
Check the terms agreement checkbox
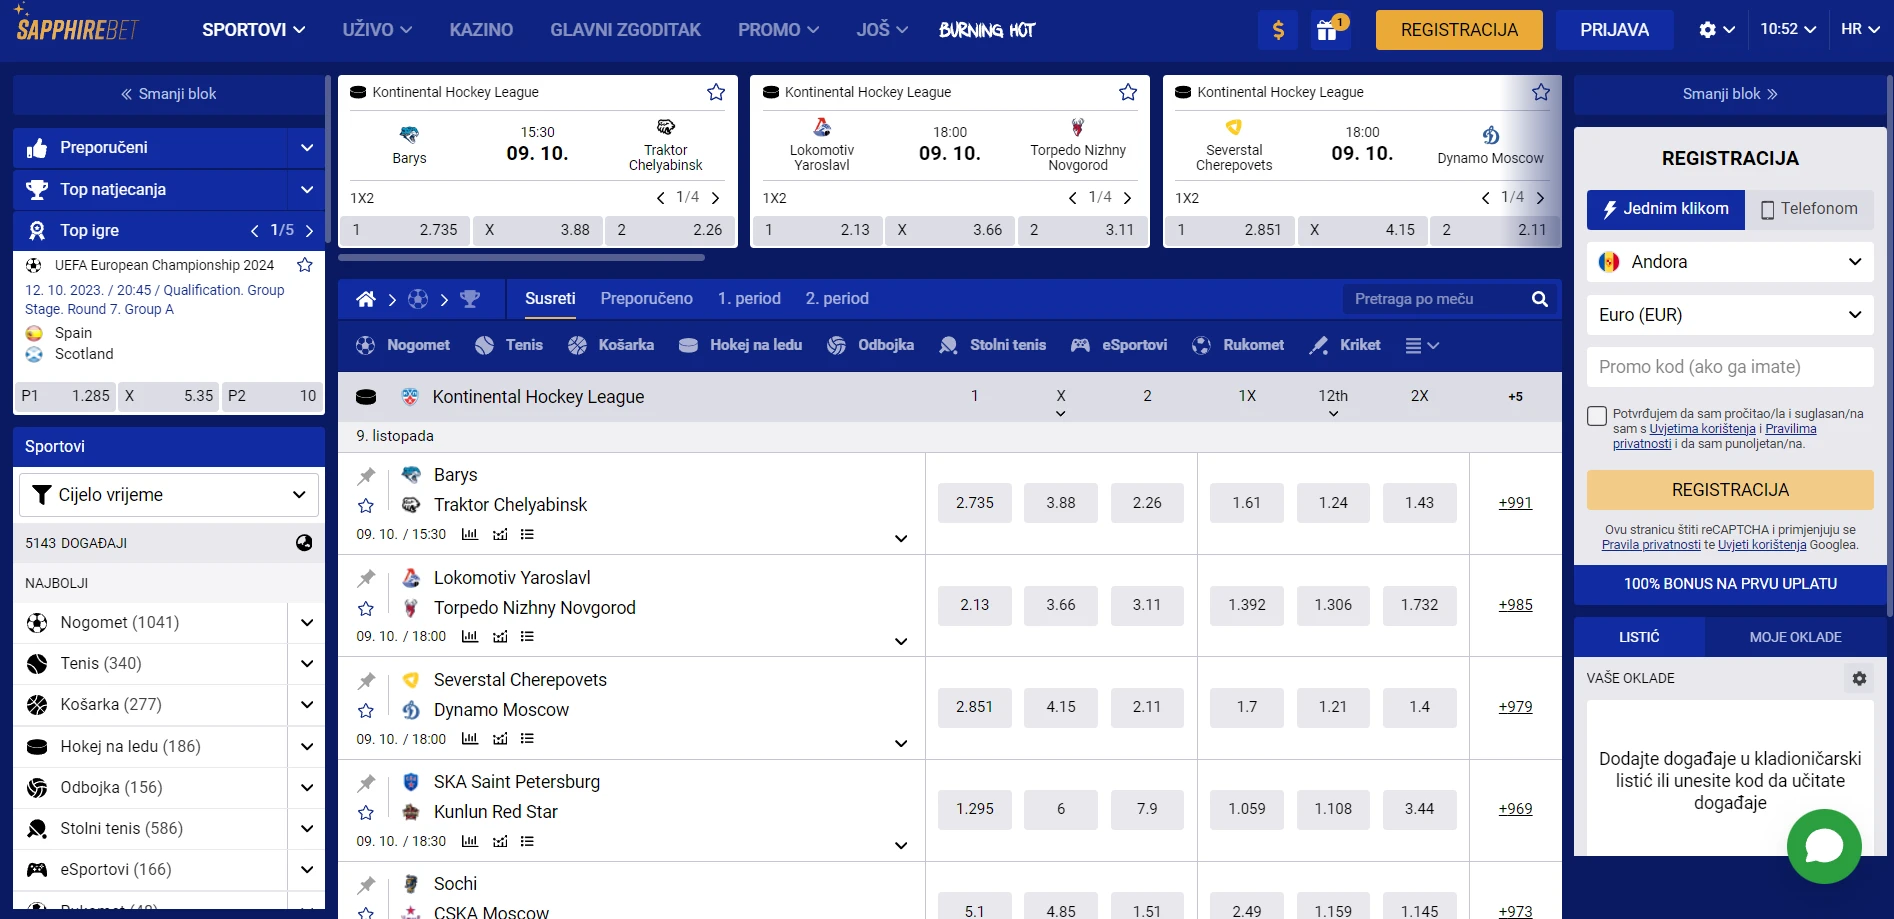[x=1597, y=415]
